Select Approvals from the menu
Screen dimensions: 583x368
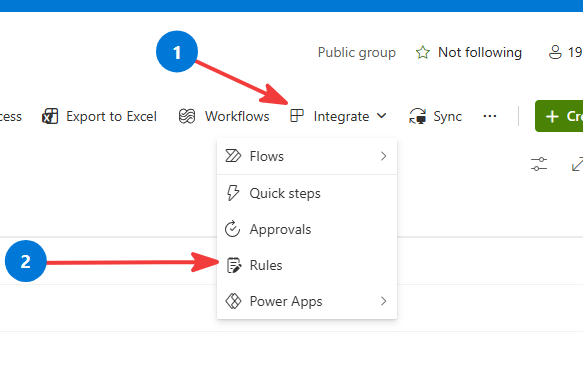(307, 229)
